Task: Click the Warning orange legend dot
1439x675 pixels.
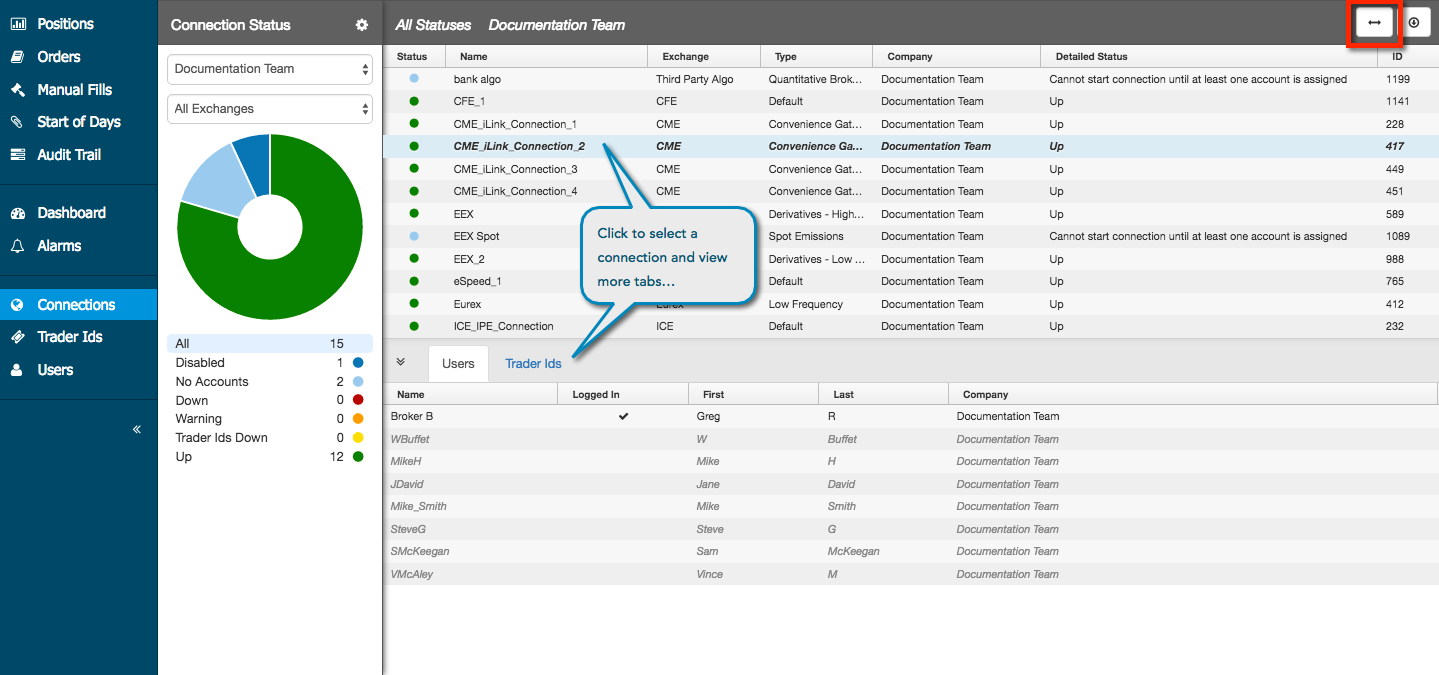Action: [x=357, y=419]
